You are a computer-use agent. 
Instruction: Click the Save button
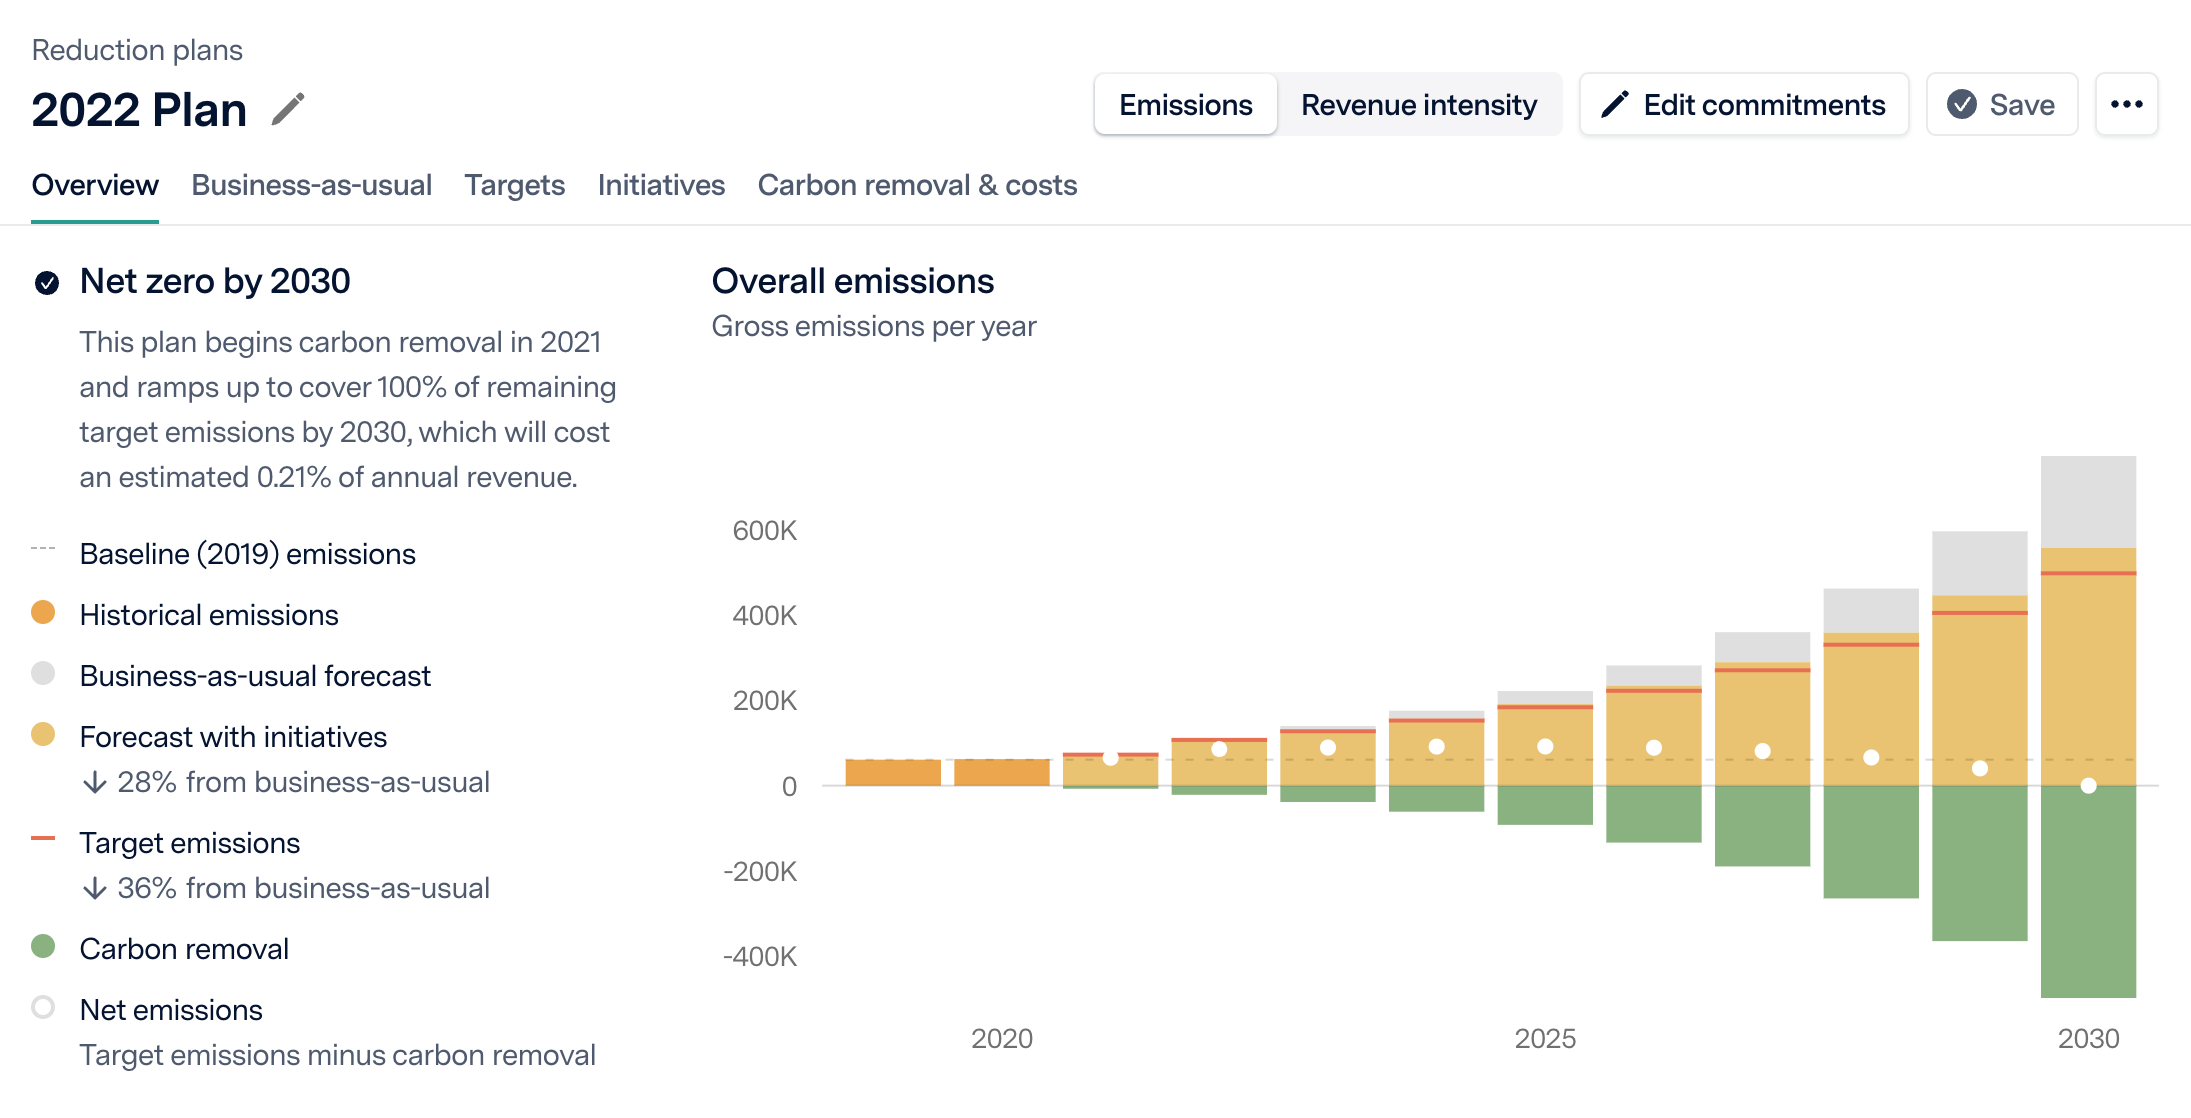click(x=2002, y=104)
